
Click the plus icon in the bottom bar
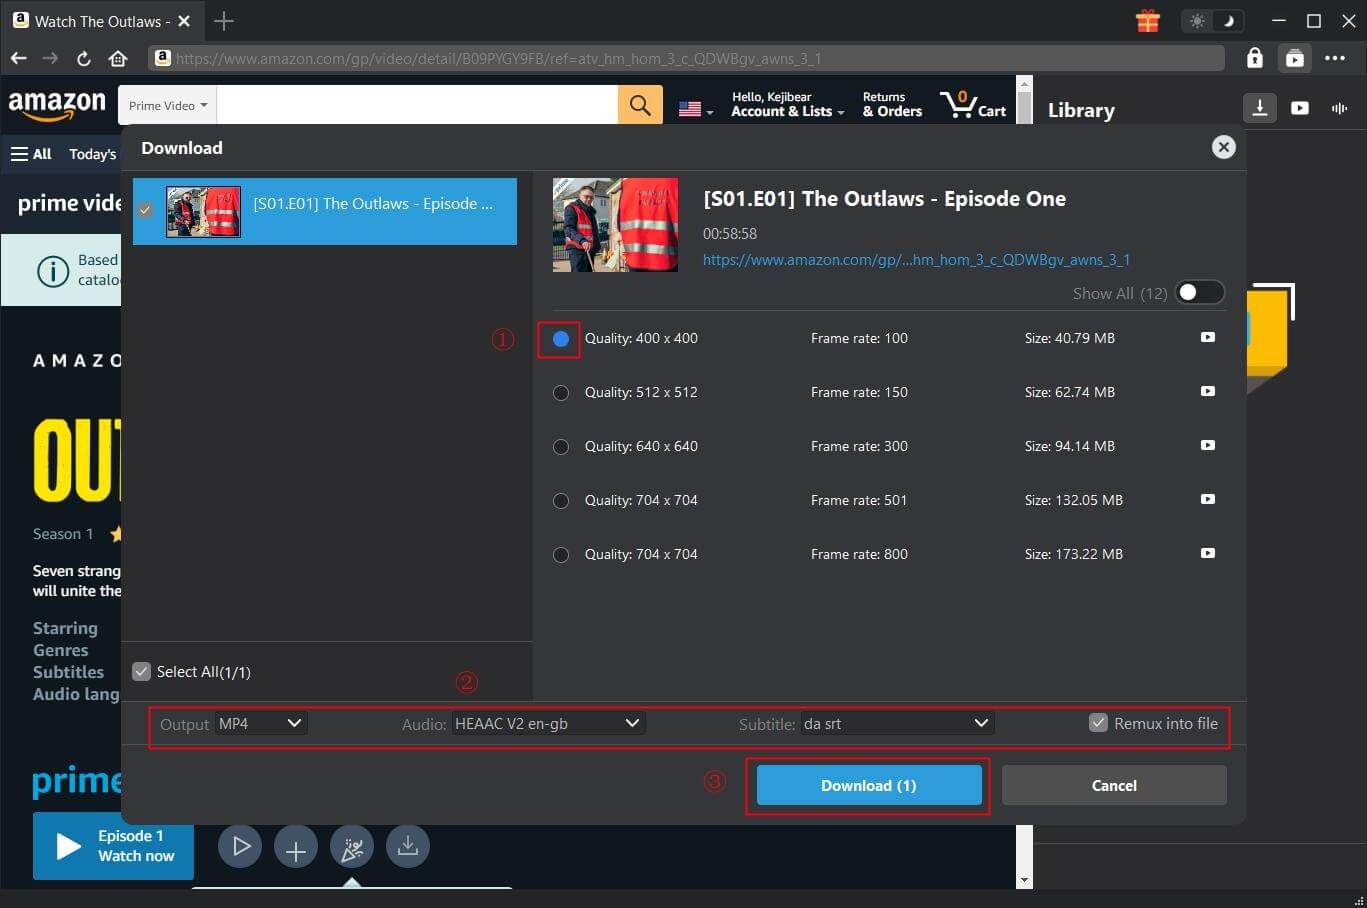tap(295, 846)
